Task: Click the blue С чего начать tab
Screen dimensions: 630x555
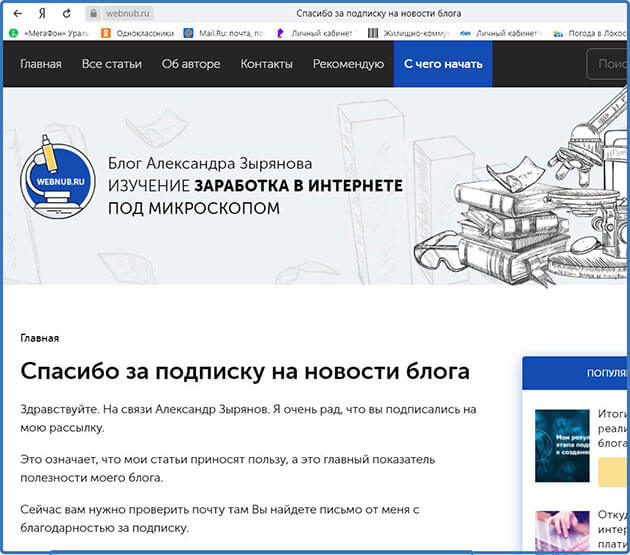Action: (x=442, y=64)
